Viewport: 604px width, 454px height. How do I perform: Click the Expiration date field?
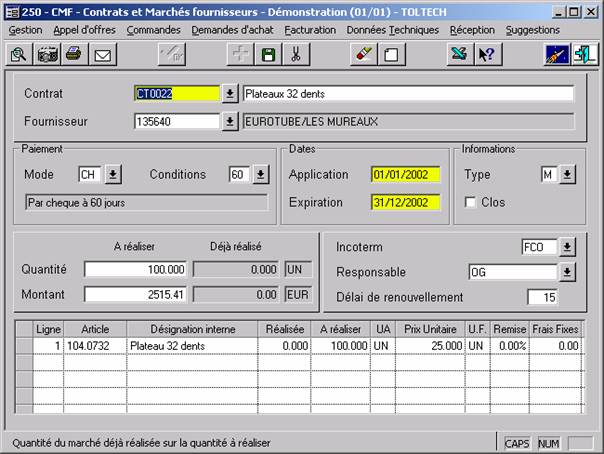coord(406,202)
